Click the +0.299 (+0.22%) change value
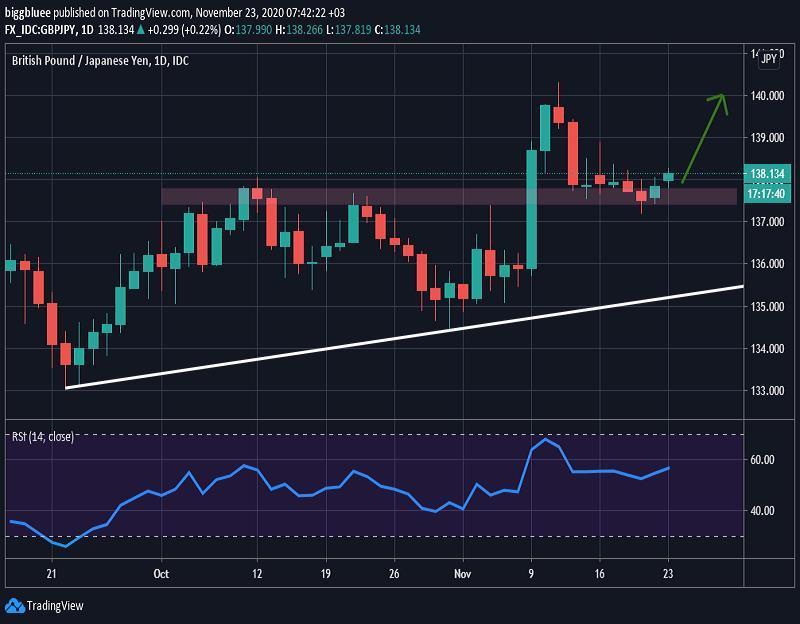Image resolution: width=800 pixels, height=624 pixels. (x=184, y=30)
